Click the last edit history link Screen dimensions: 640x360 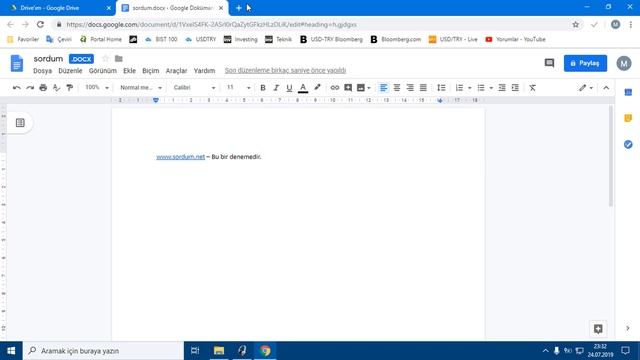(x=285, y=71)
